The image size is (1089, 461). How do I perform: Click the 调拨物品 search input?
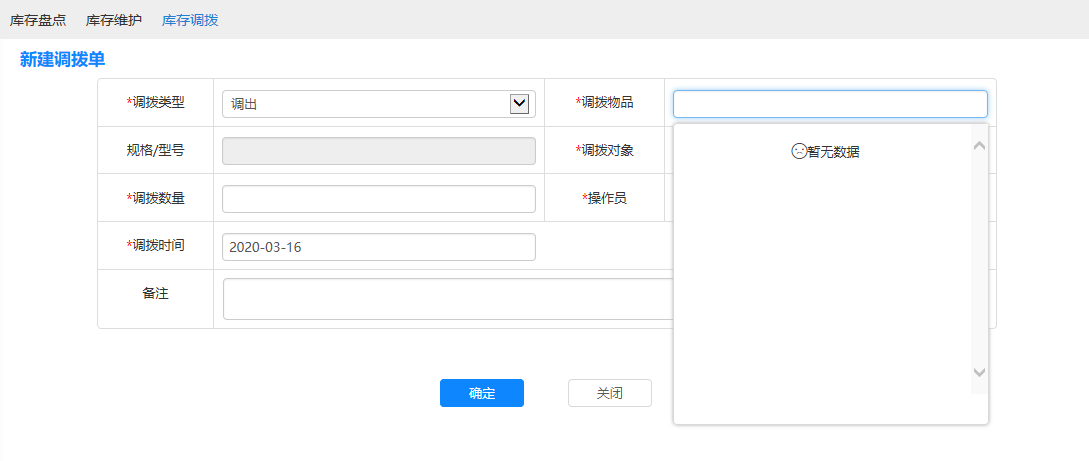[x=829, y=104]
